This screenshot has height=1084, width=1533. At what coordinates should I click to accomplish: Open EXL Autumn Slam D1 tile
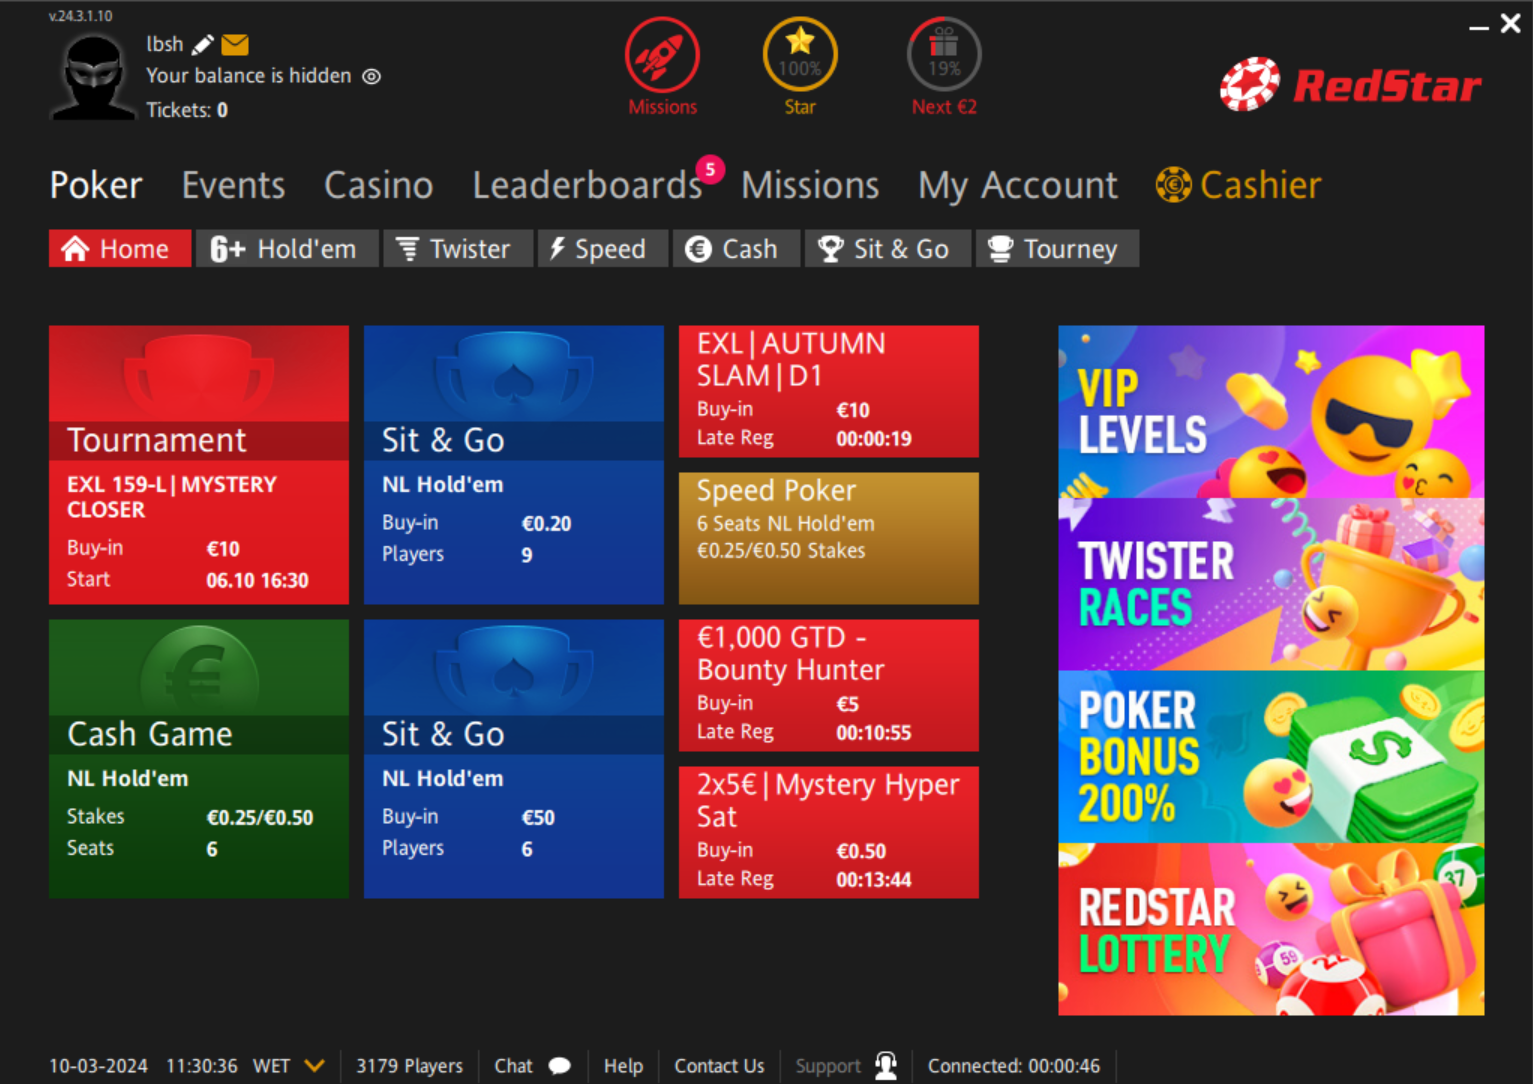point(829,391)
